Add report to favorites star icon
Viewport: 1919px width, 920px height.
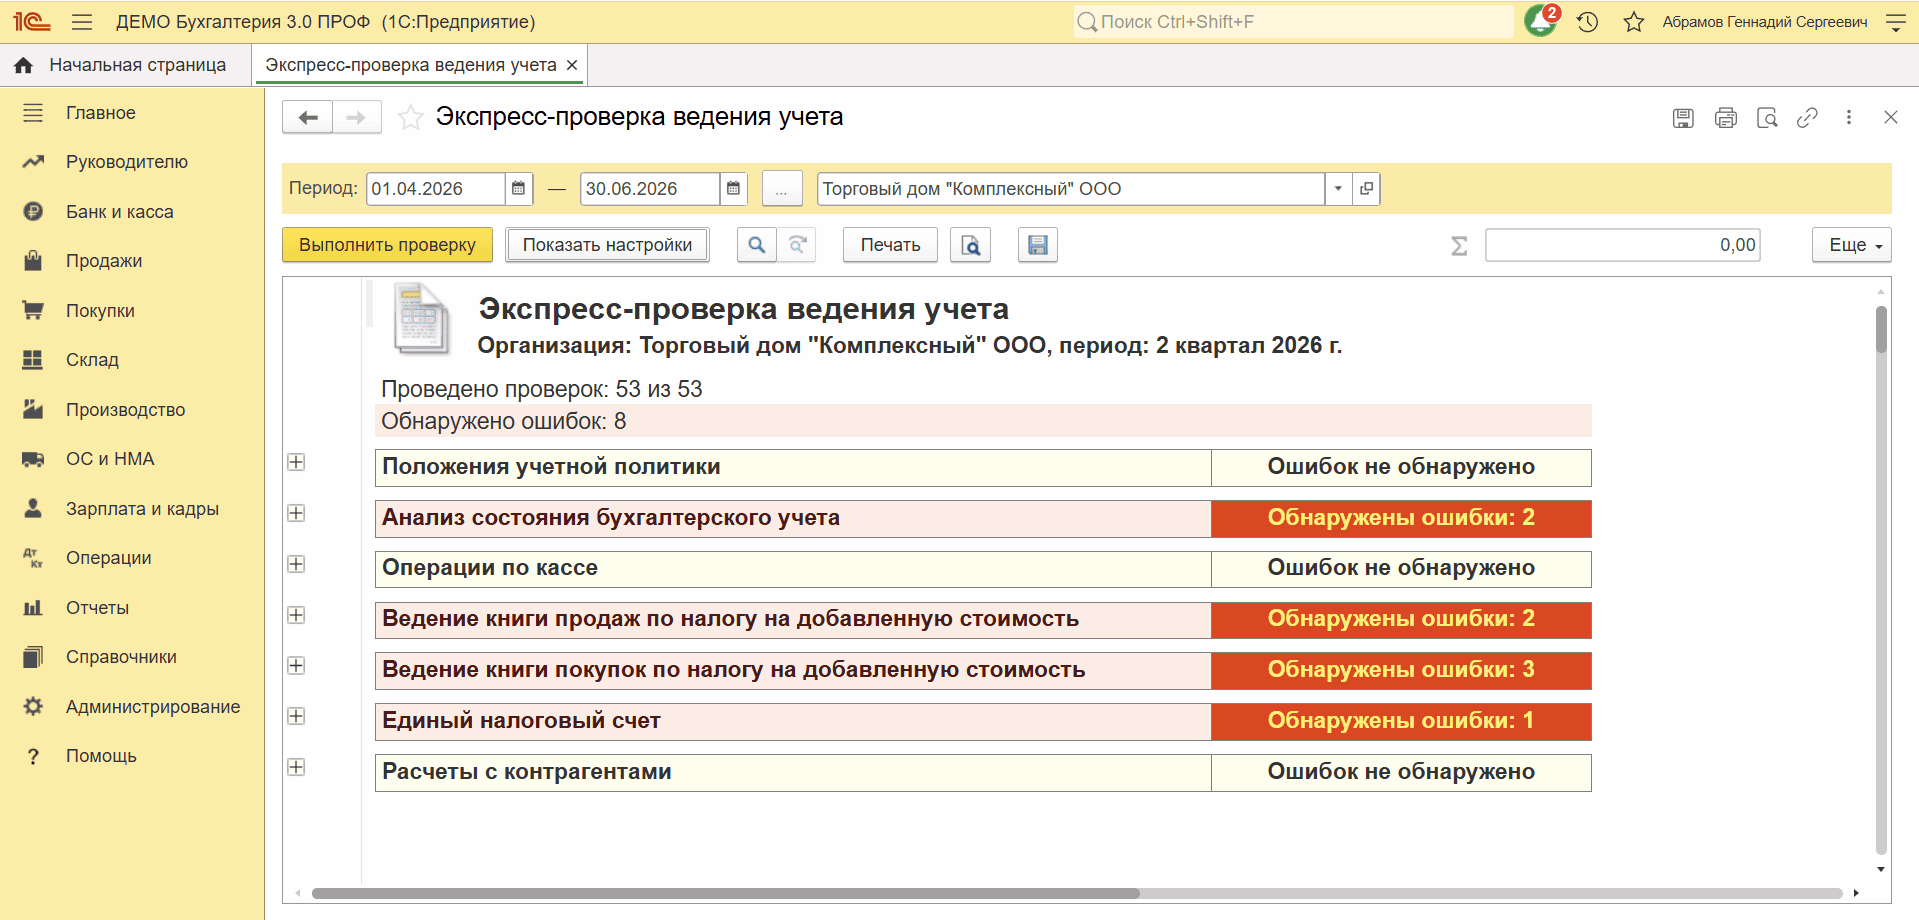click(410, 118)
